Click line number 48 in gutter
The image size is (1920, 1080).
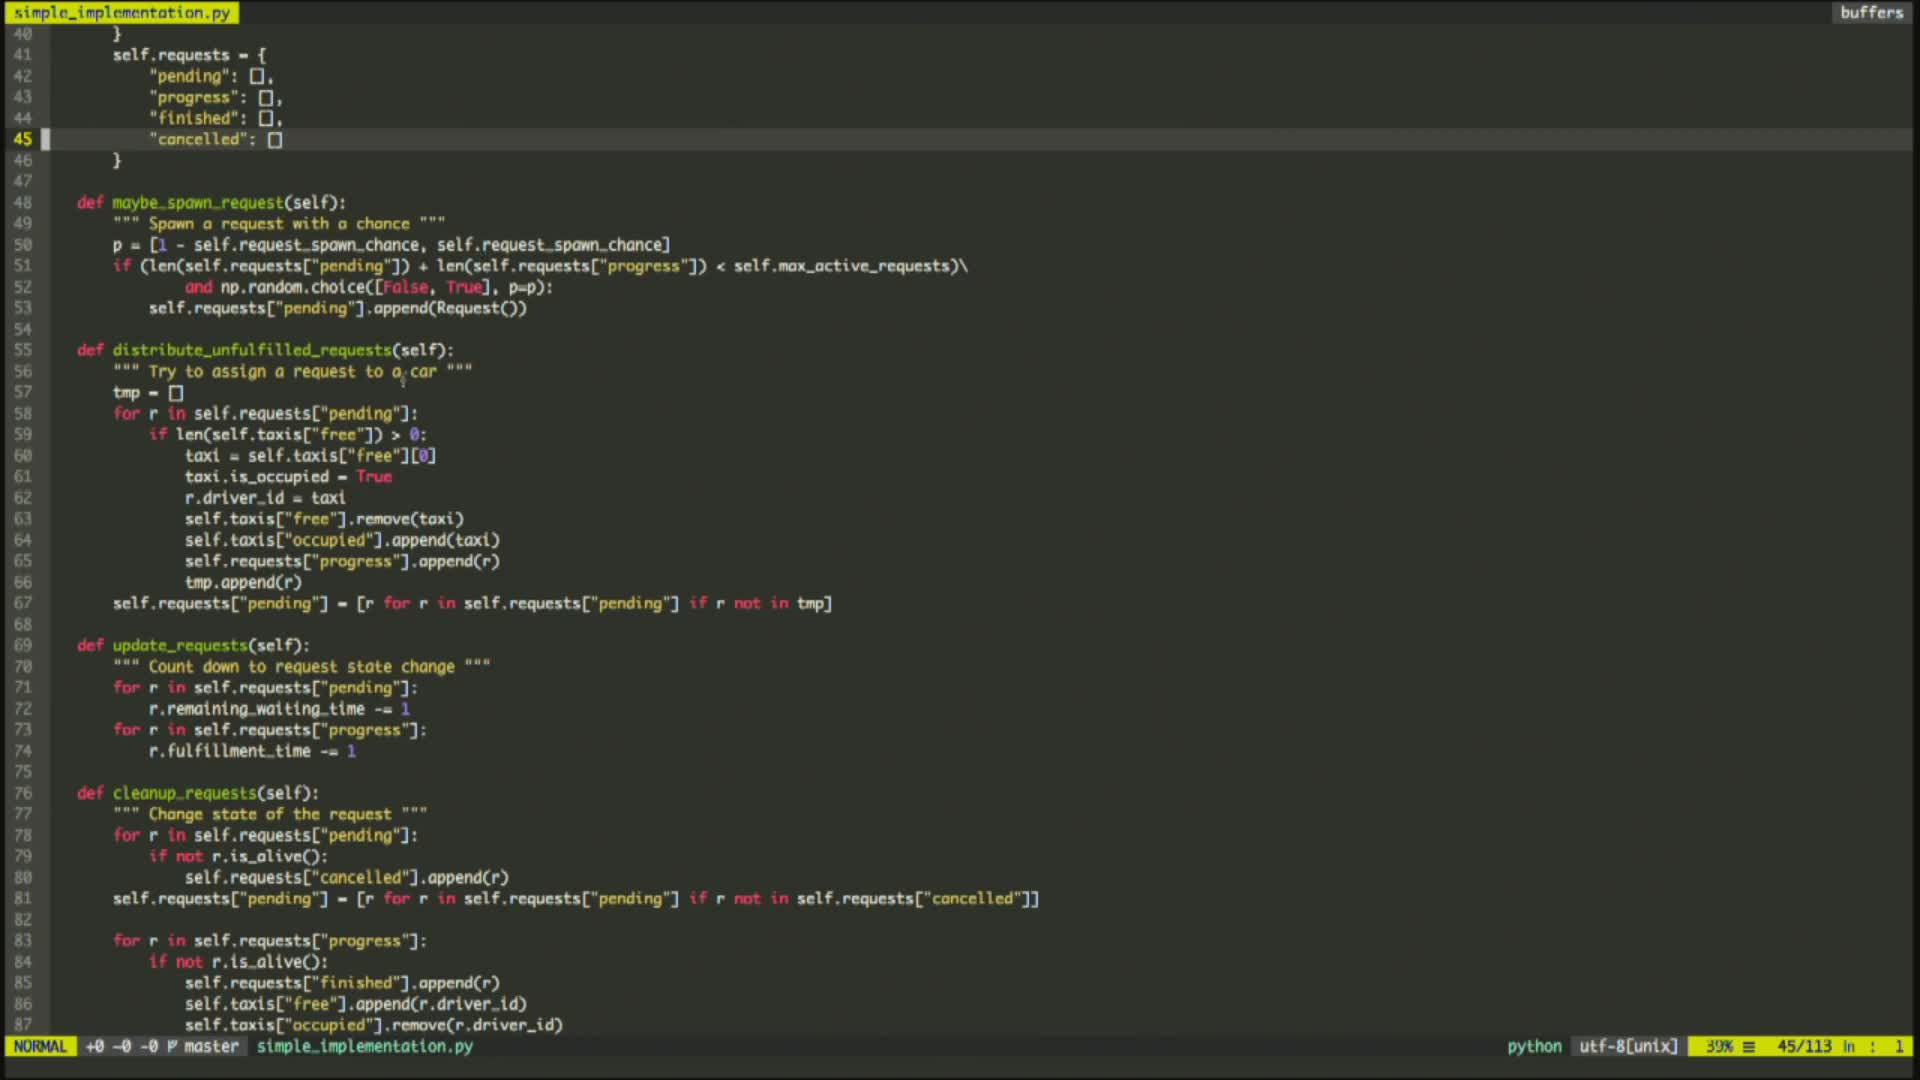[22, 202]
